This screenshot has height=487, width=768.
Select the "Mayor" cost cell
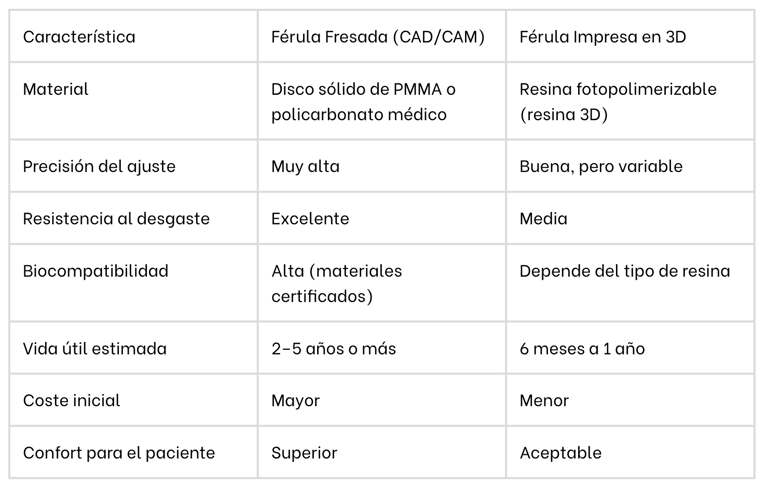click(296, 401)
